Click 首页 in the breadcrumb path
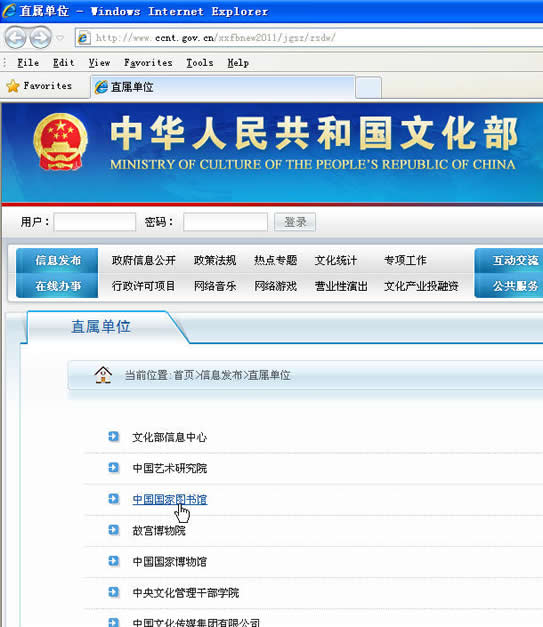The height and width of the screenshot is (627, 543). [184, 375]
